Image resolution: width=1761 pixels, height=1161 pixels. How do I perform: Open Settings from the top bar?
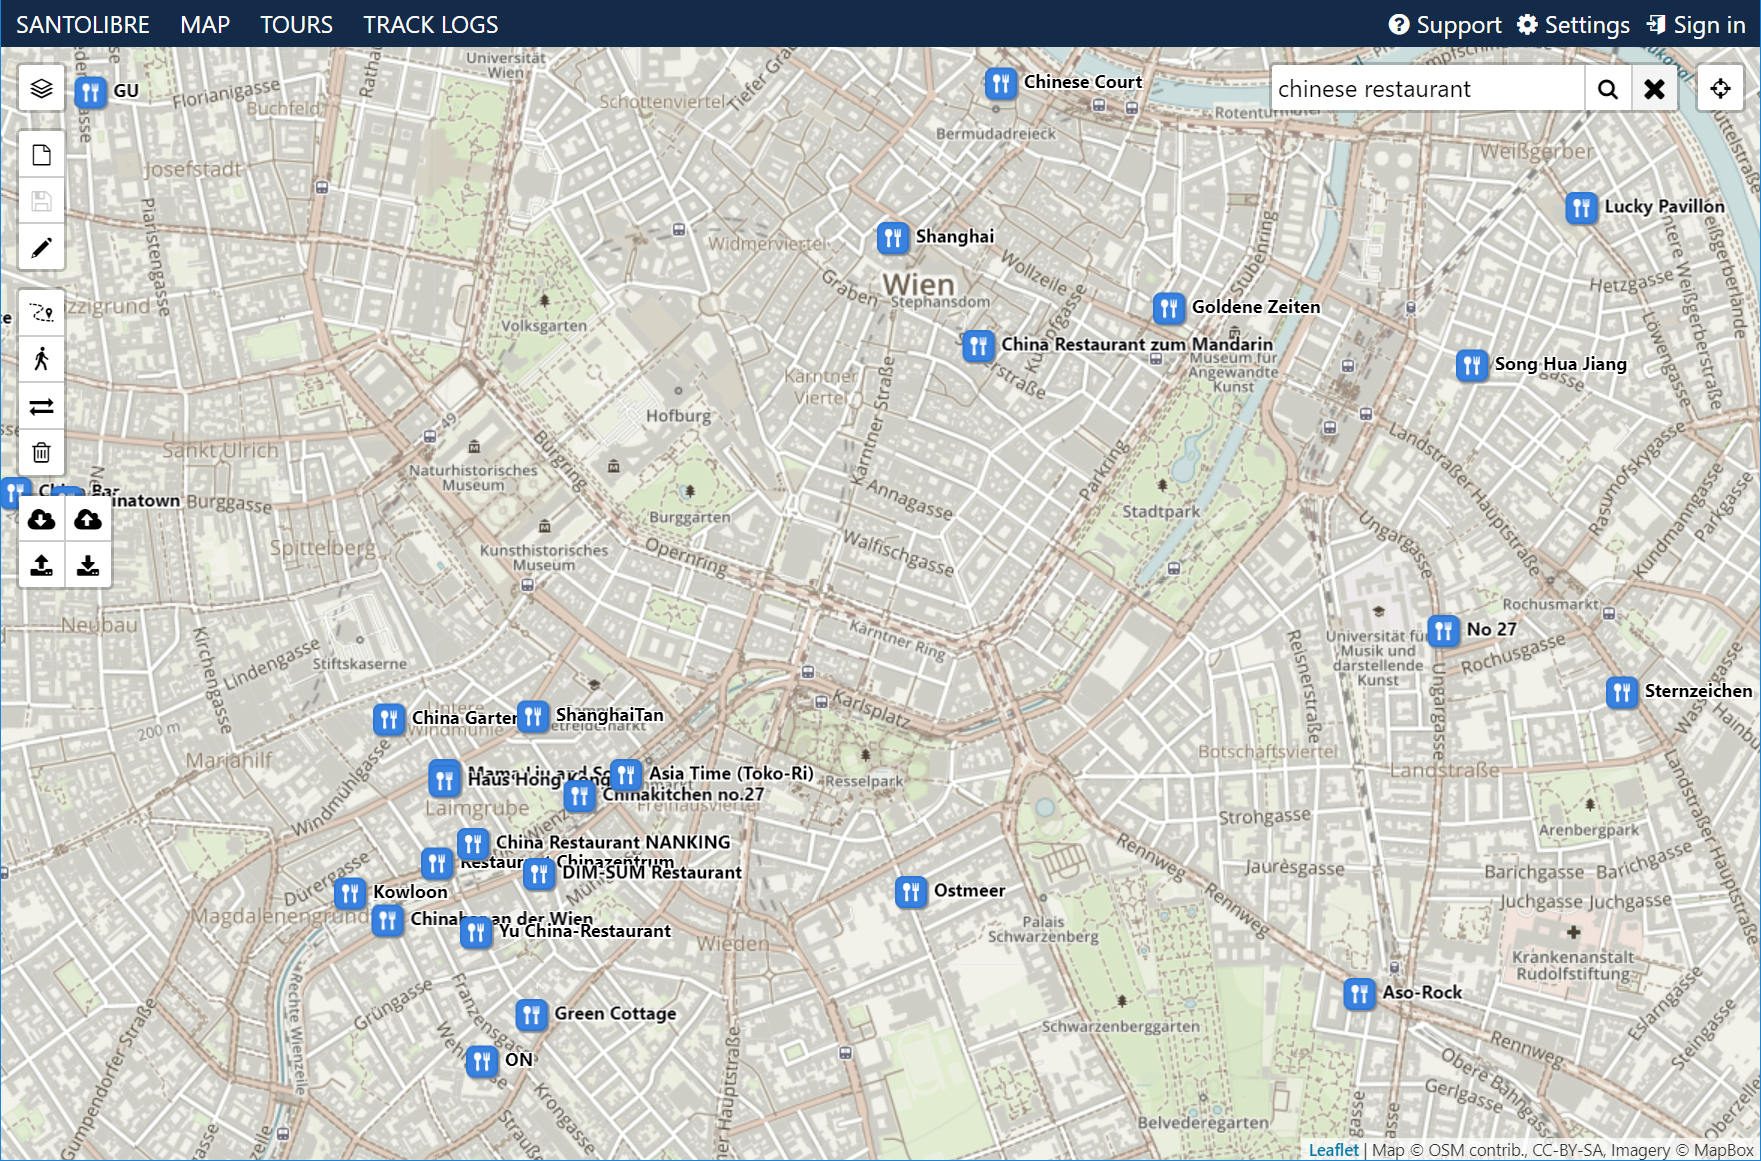click(1573, 25)
